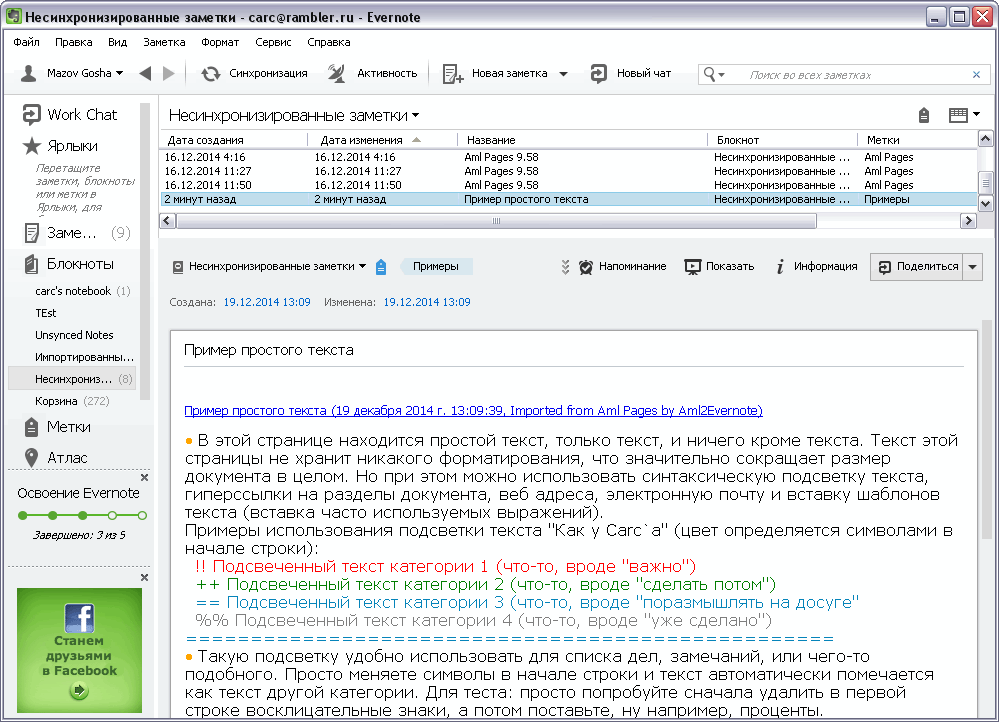Click the blue tag icon beside notebook name
This screenshot has height=722, width=999.
point(381,267)
